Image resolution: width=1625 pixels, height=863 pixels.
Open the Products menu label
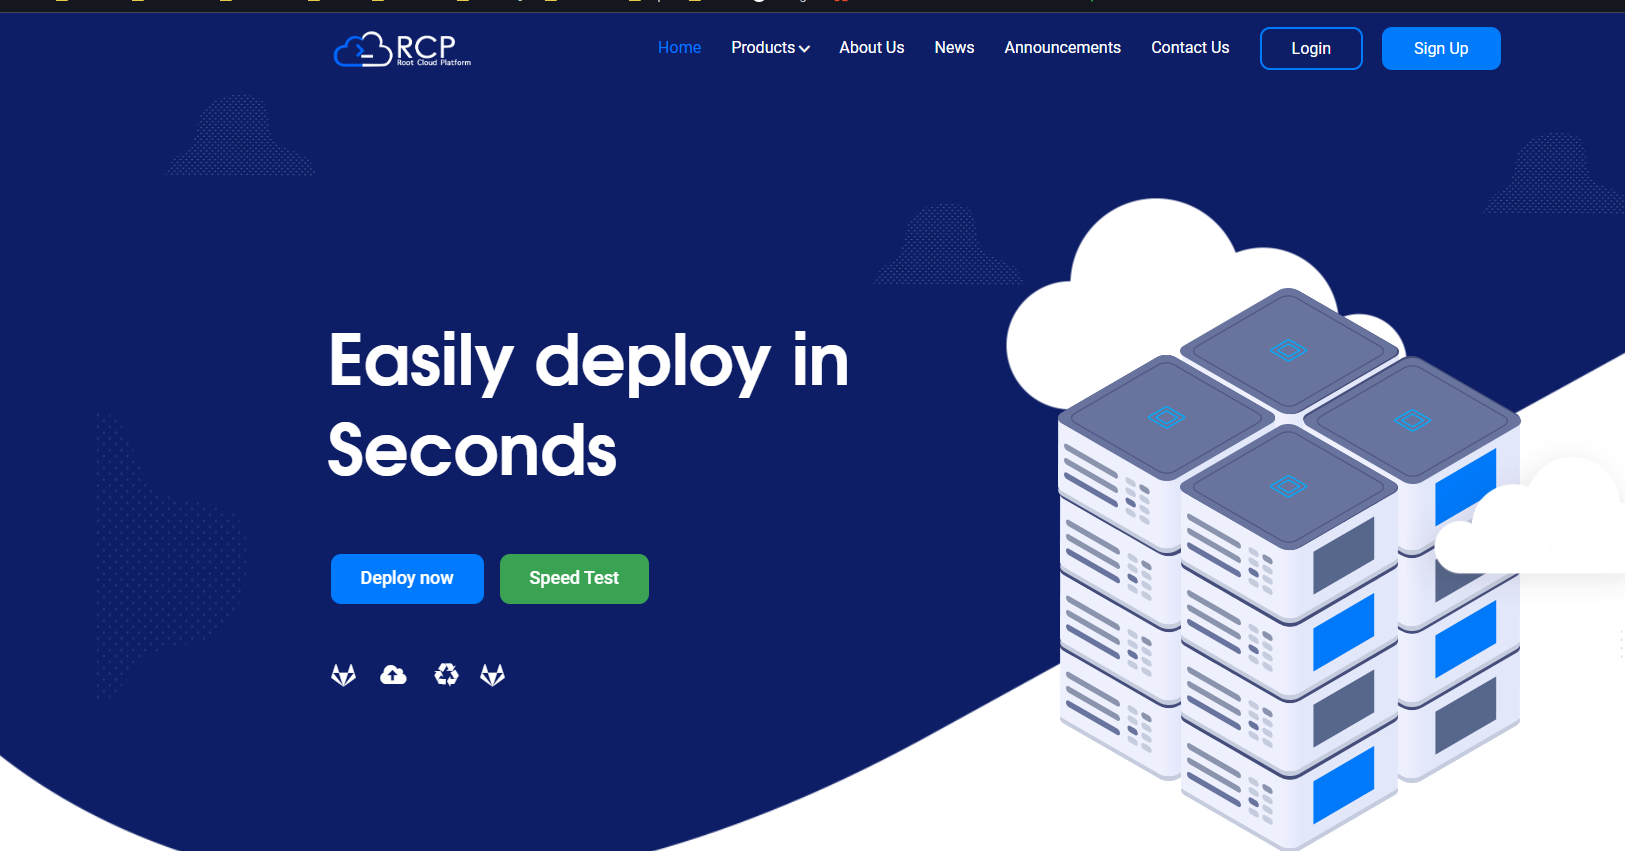point(762,48)
